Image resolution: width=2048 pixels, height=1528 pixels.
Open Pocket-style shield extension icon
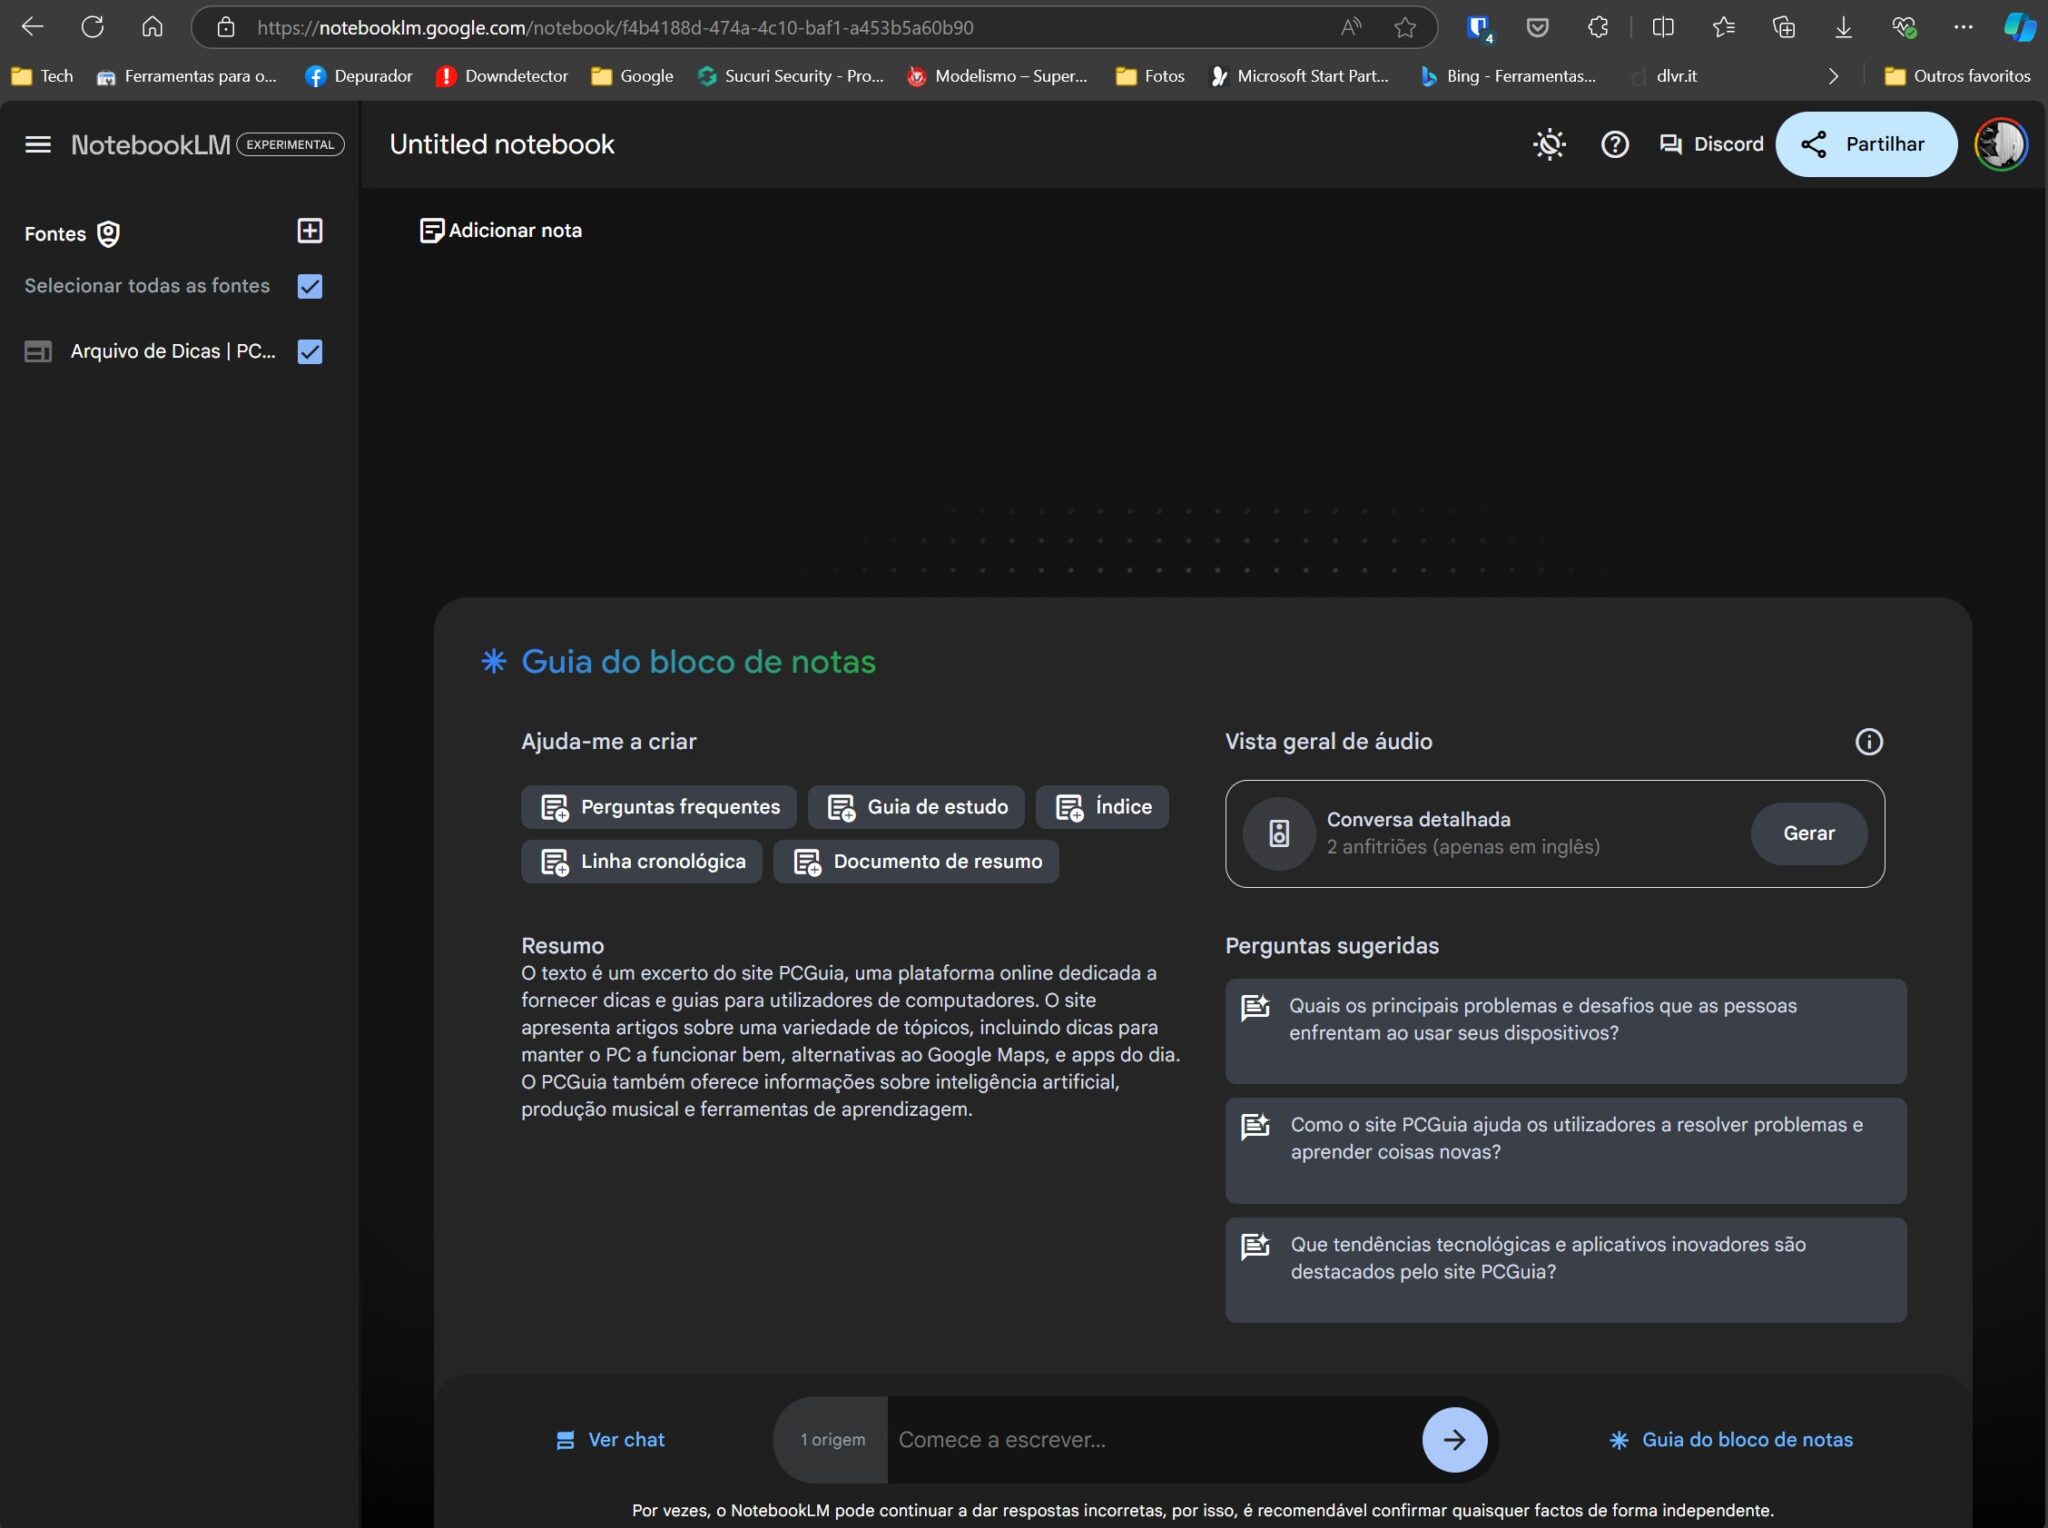point(1537,27)
